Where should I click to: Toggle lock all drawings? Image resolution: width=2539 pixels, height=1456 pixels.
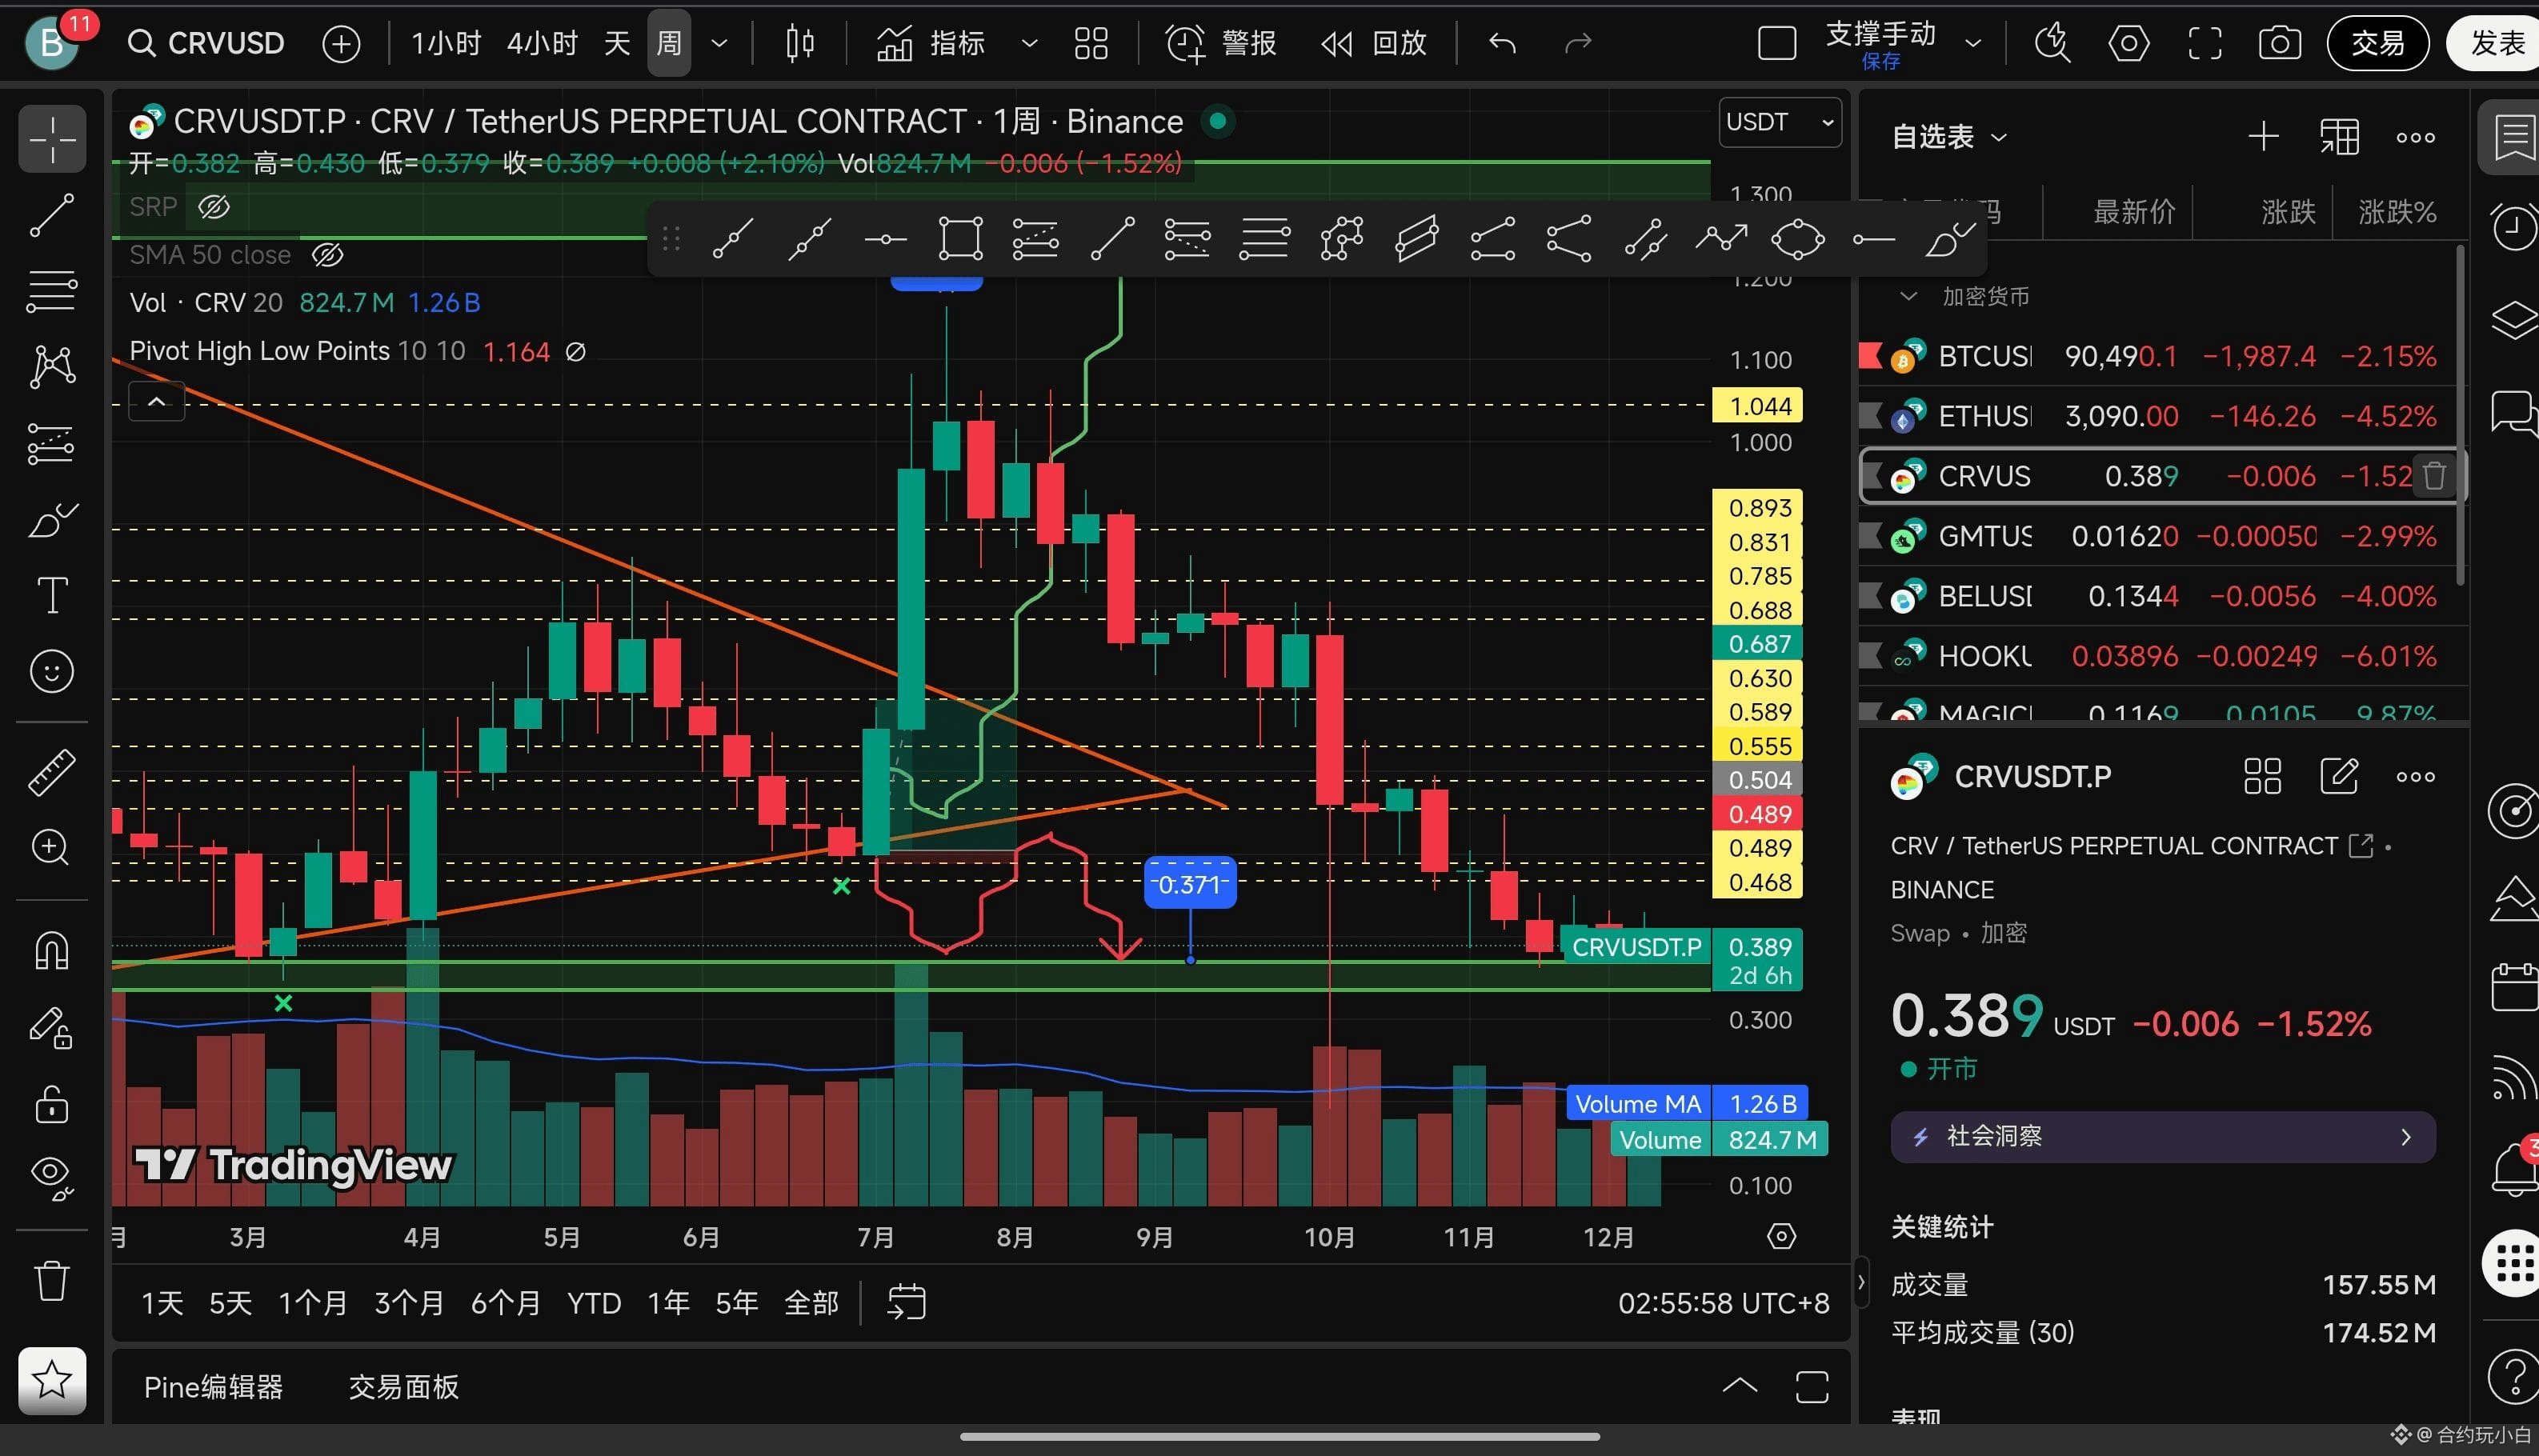(x=52, y=1104)
